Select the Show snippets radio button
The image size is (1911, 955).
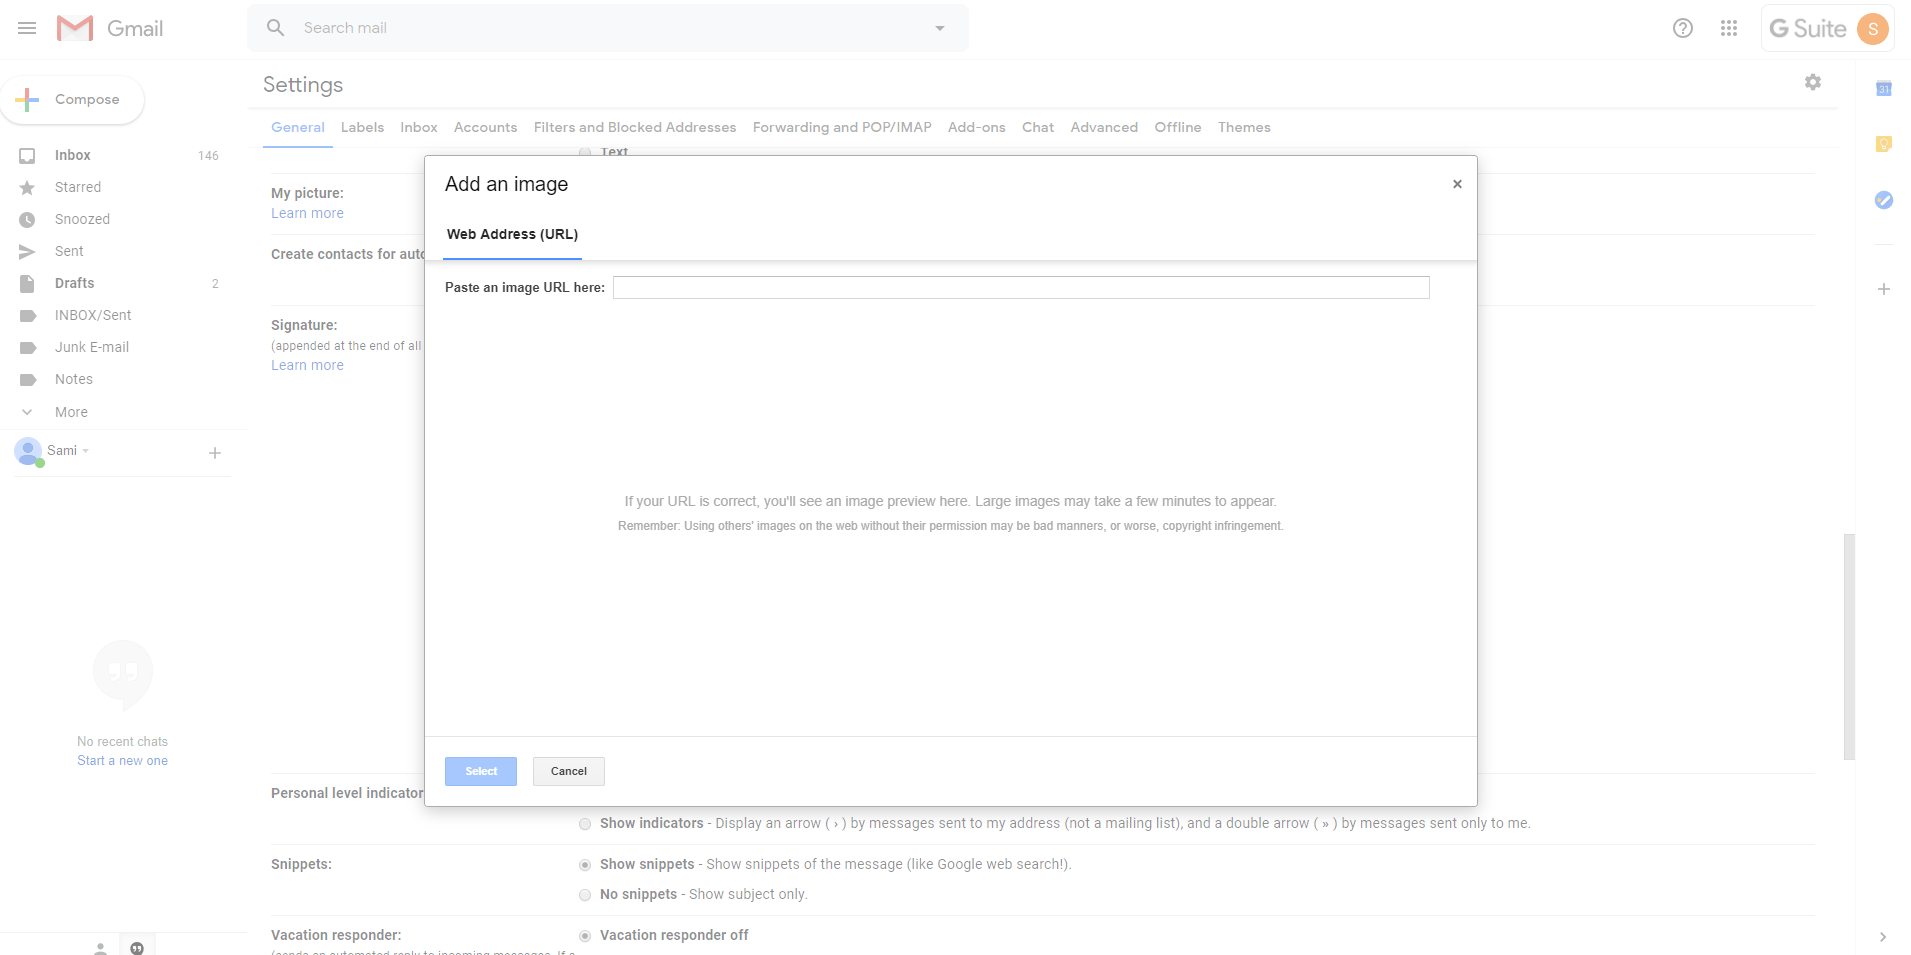584,865
